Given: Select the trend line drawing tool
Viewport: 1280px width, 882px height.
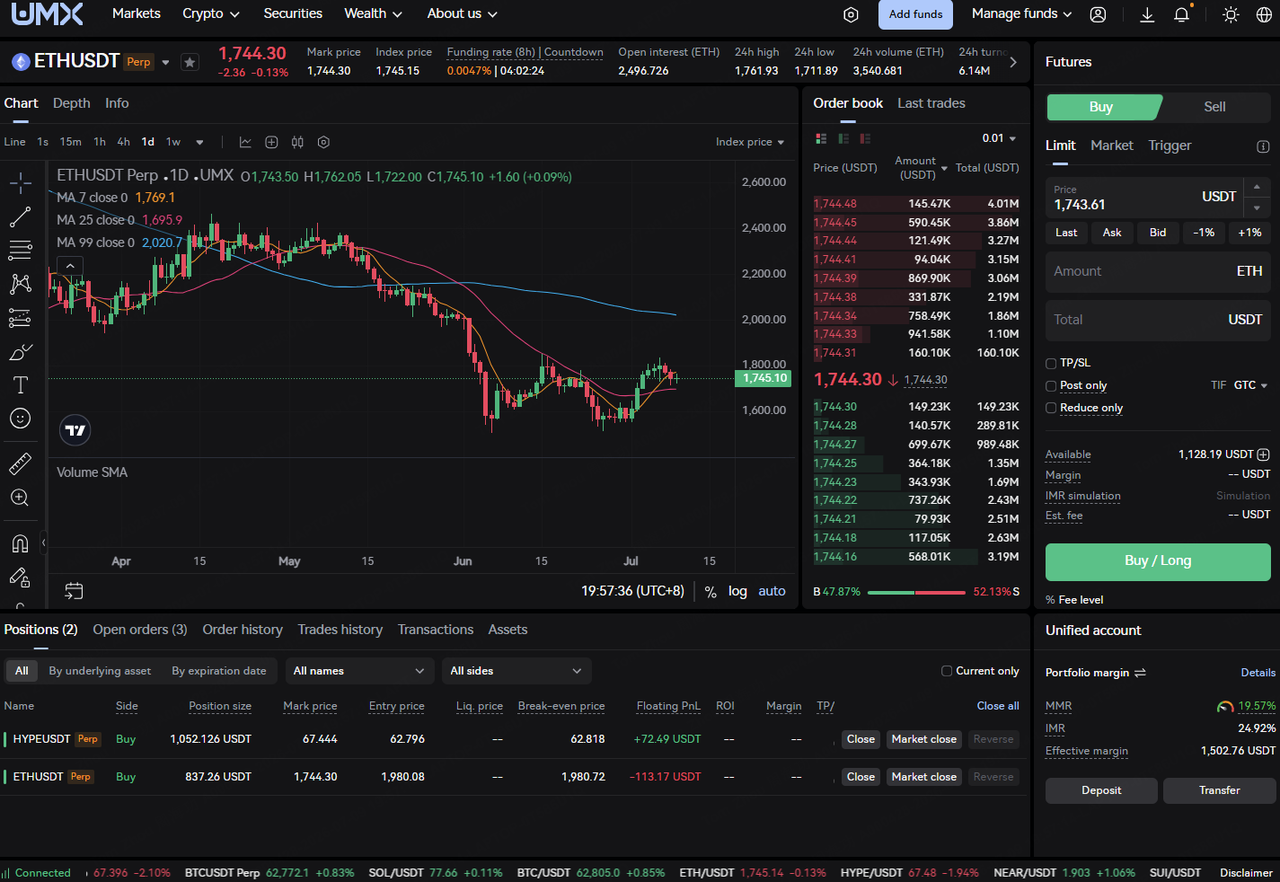Looking at the screenshot, I should 20,216.
